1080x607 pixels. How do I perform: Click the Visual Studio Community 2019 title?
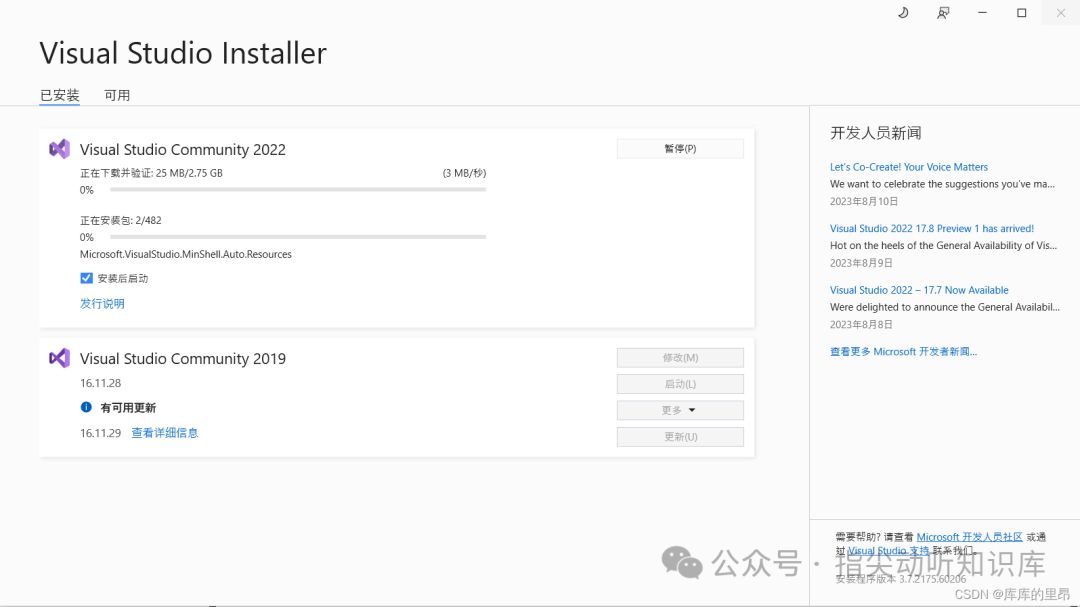183,358
